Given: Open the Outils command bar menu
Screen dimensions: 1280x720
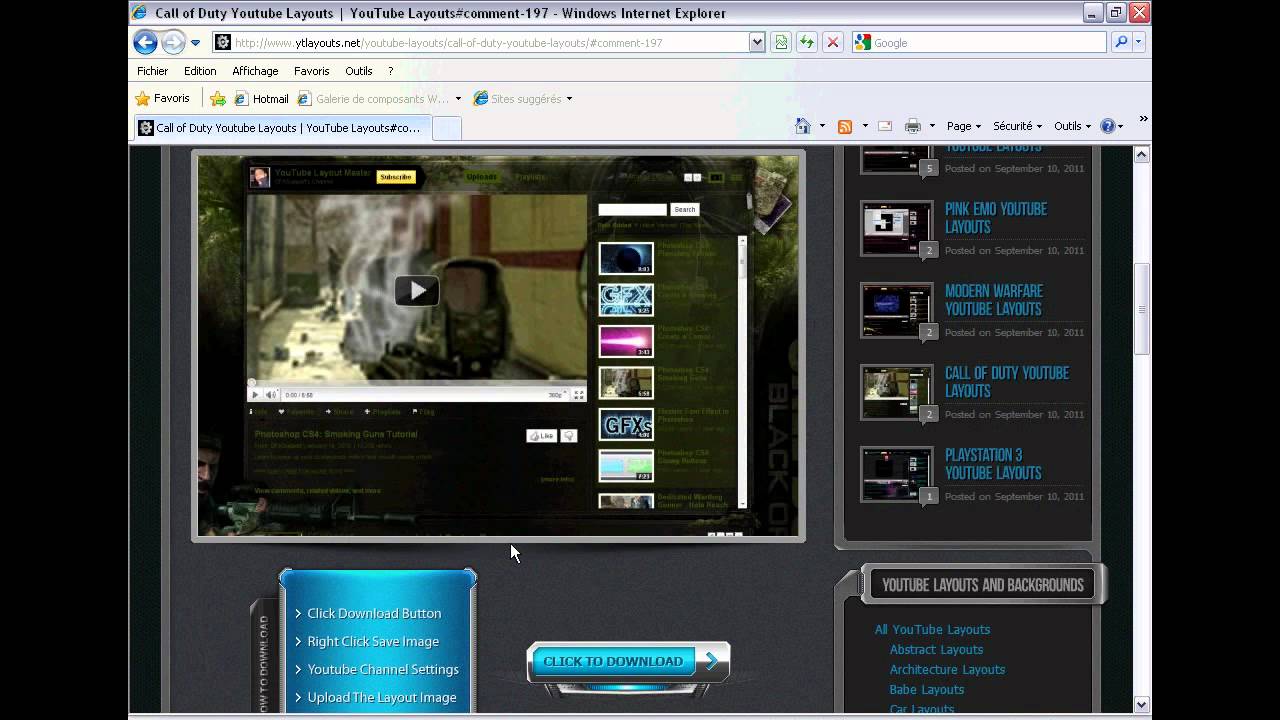Looking at the screenshot, I should 1072,126.
